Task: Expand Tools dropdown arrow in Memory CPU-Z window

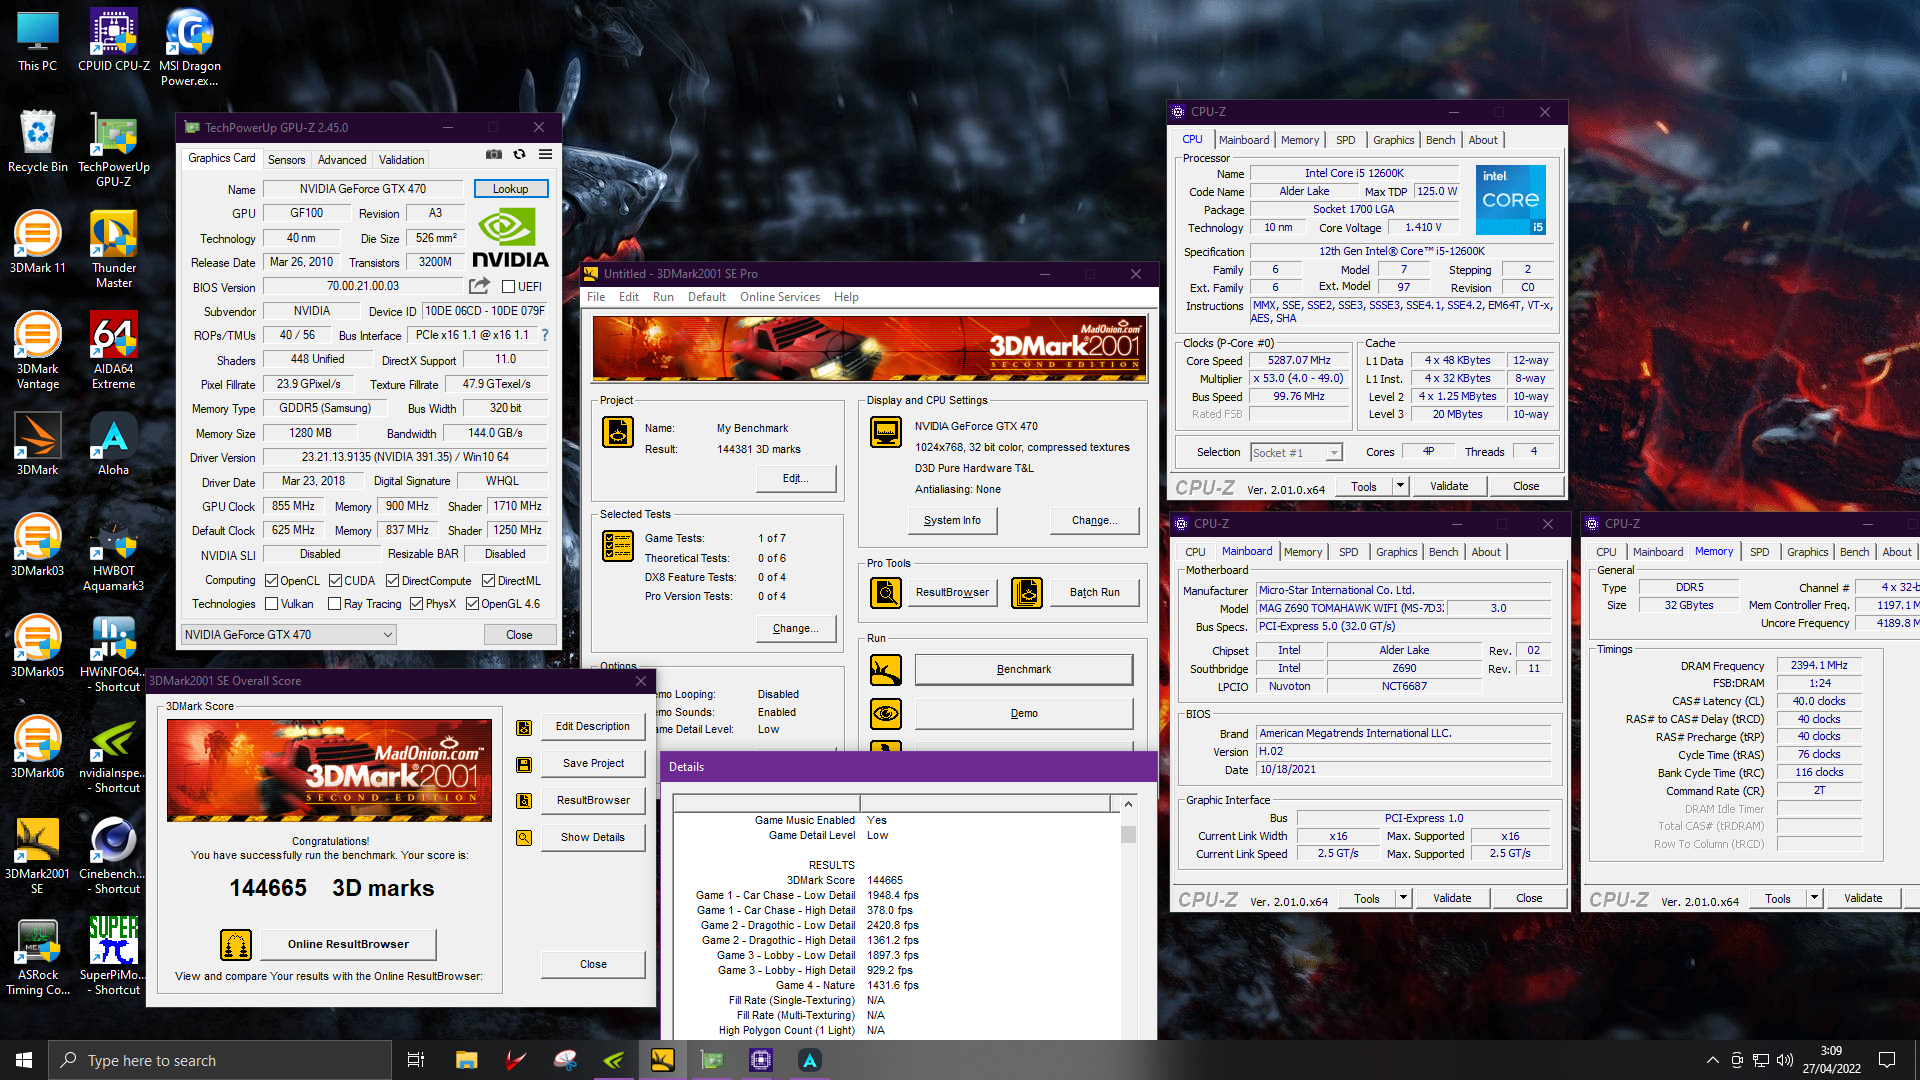Action: 1814,898
